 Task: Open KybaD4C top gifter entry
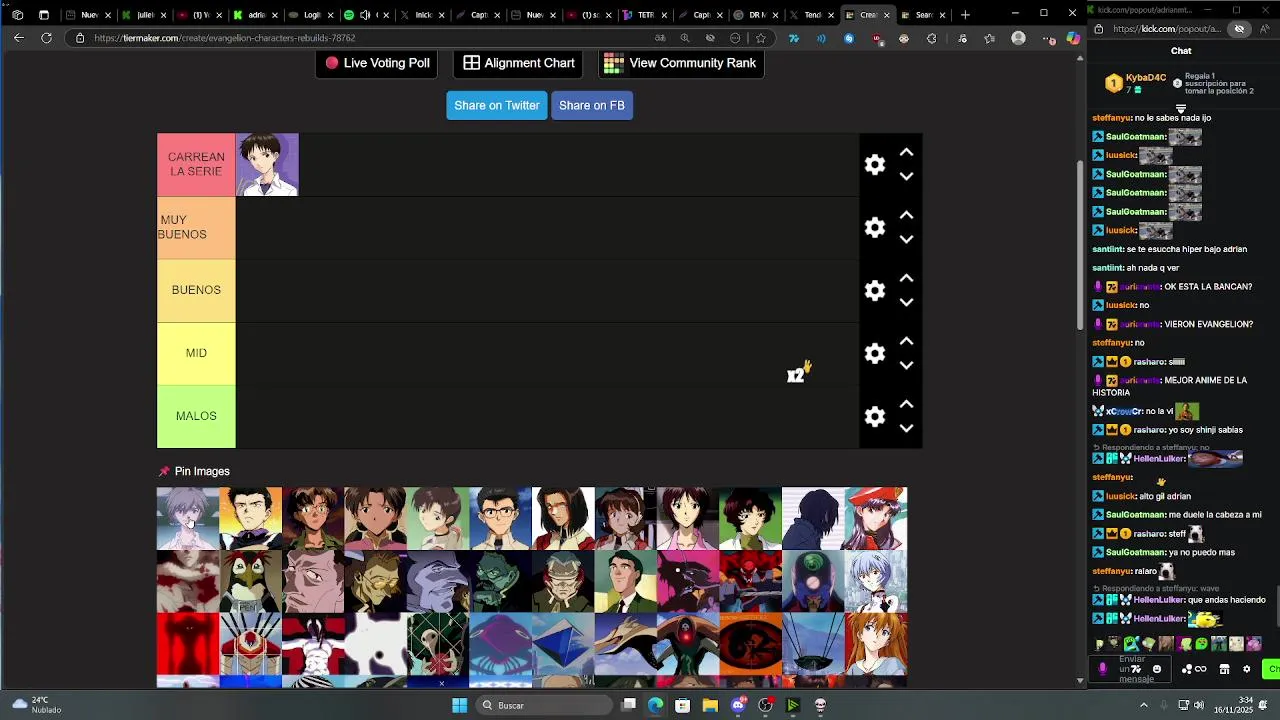1136,83
